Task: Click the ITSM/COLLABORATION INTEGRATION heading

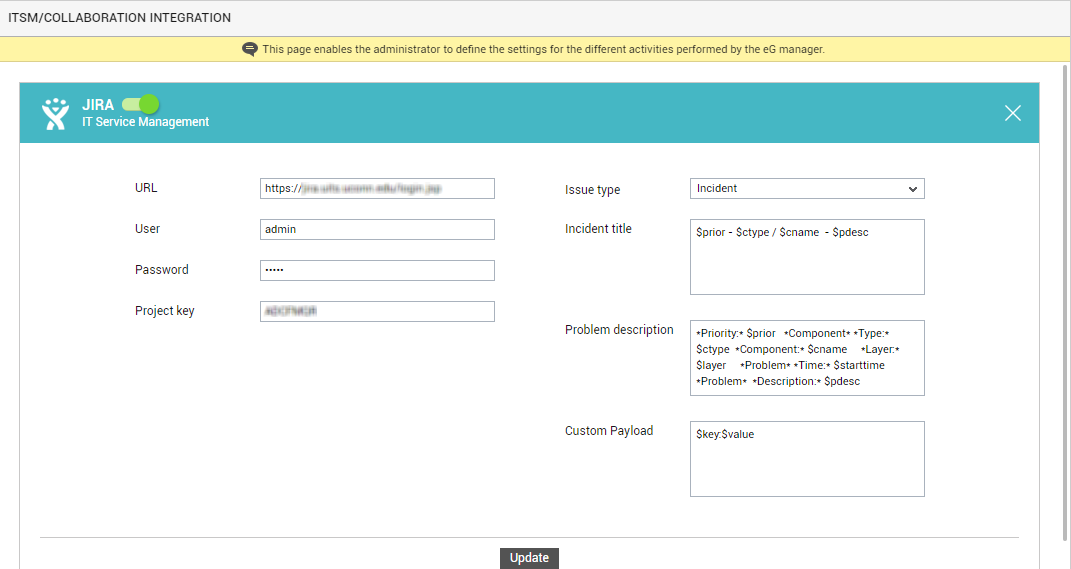Action: coord(120,18)
